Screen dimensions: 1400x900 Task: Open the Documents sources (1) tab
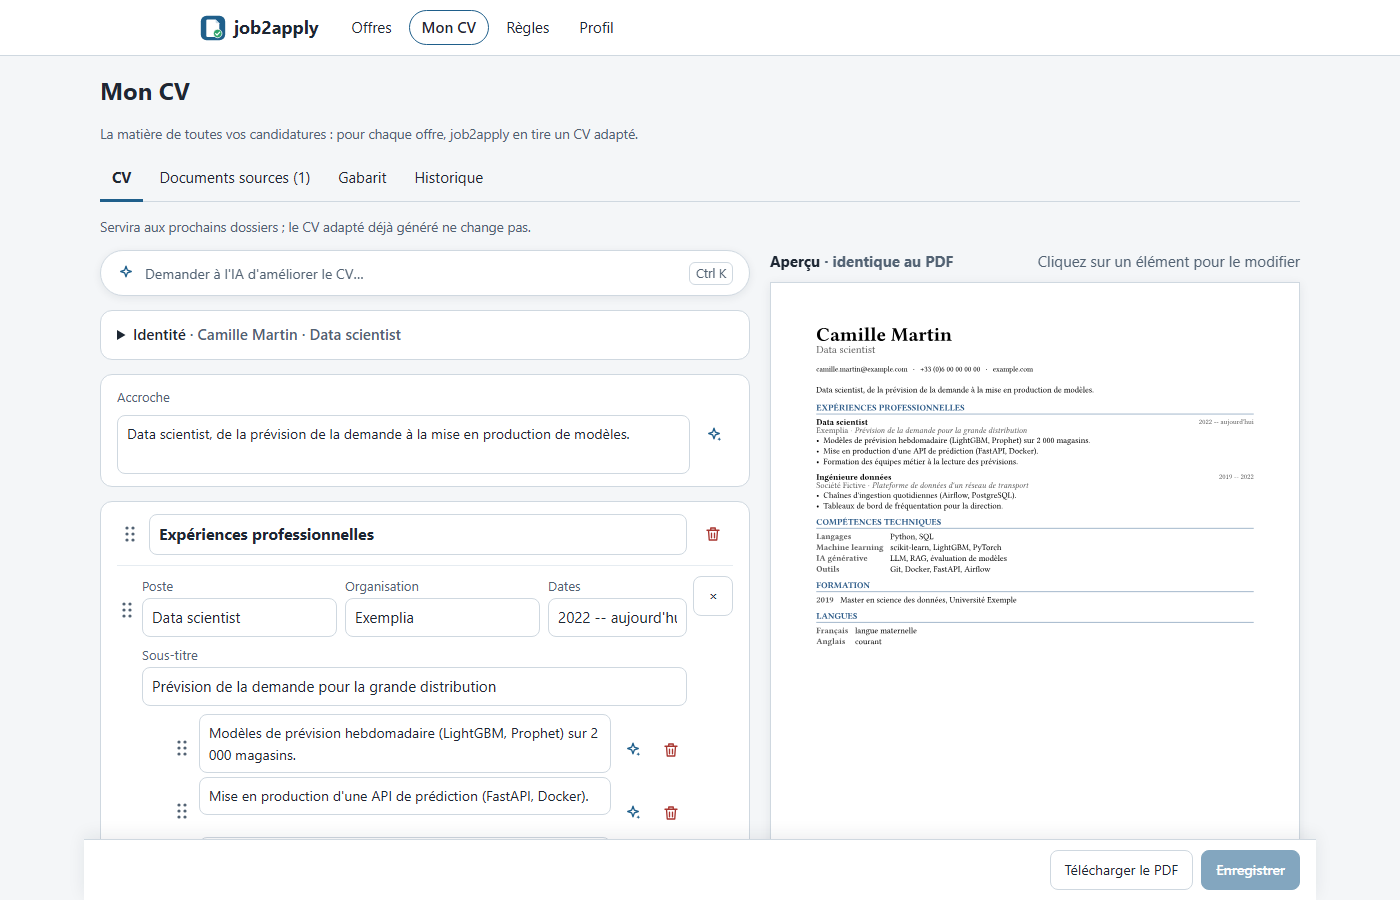point(235,178)
